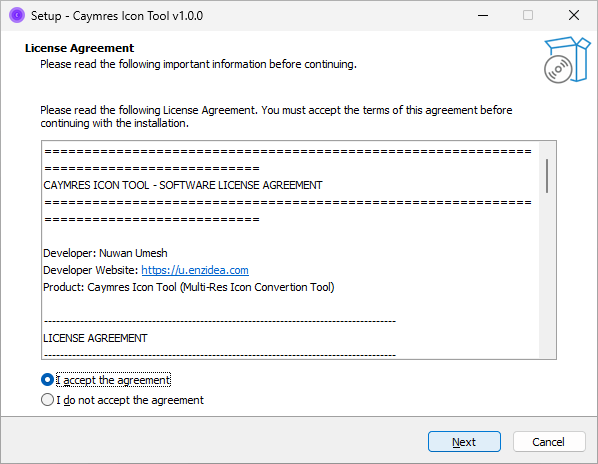Click the empty scrollbar track below the thumb
Viewport: 598px width, 464px height.
[547, 275]
